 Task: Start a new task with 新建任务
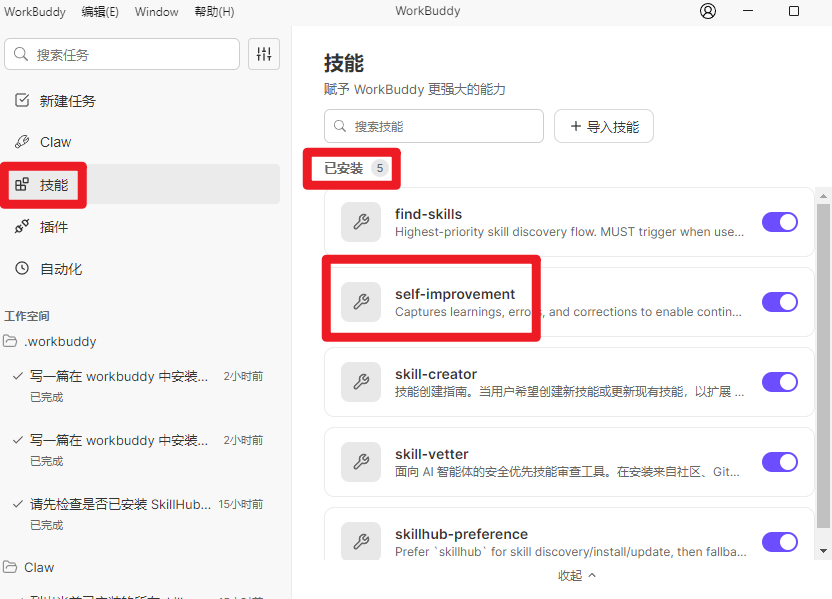[67, 101]
